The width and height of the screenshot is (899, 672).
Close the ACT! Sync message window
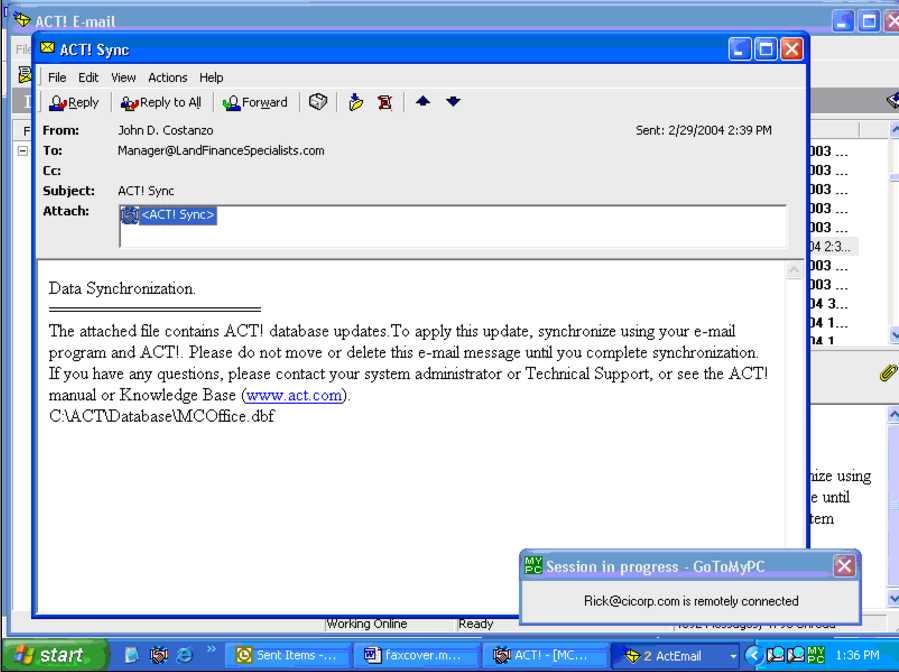click(x=792, y=49)
